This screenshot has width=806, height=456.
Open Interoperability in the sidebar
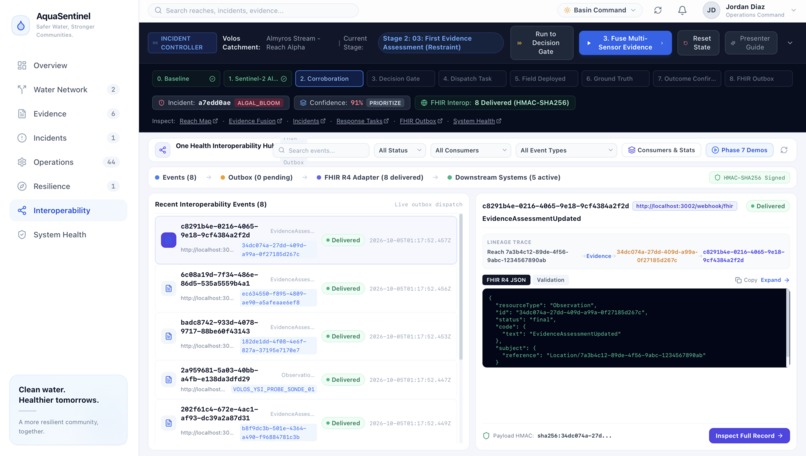[x=68, y=210]
